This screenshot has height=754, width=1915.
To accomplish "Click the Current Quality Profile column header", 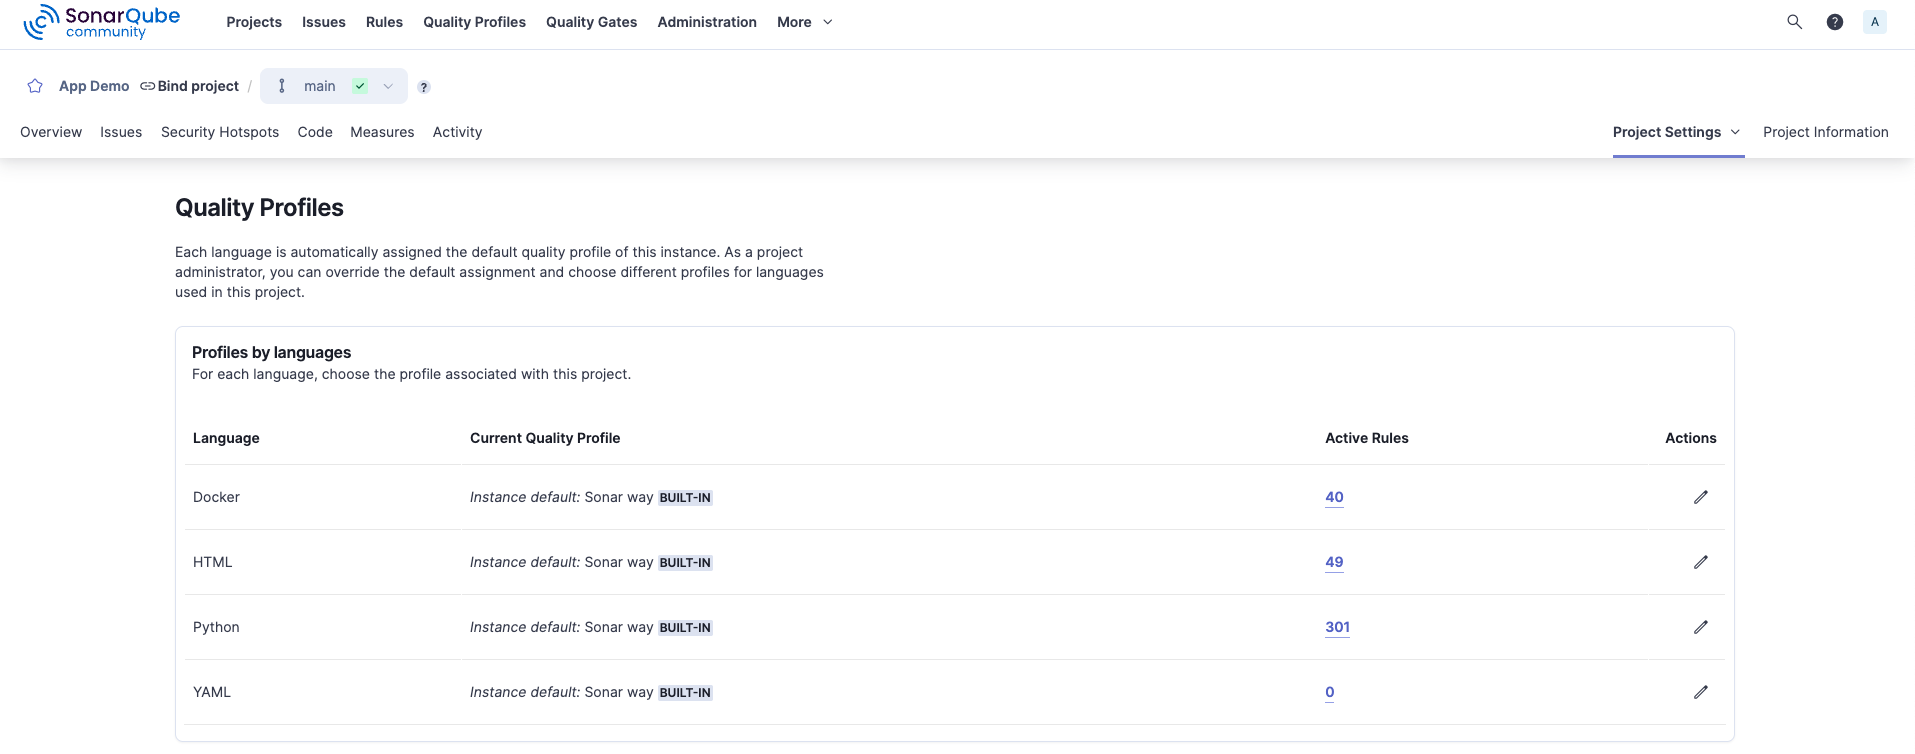I will 545,438.
